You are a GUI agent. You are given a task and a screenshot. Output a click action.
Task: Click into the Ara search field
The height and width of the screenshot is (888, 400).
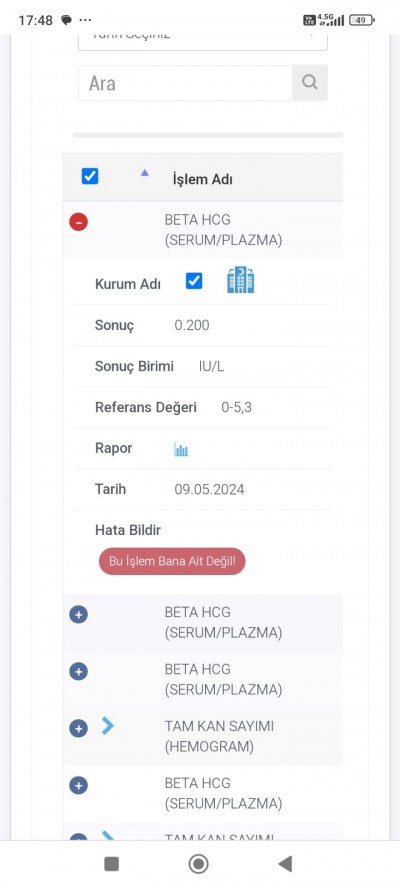(185, 83)
